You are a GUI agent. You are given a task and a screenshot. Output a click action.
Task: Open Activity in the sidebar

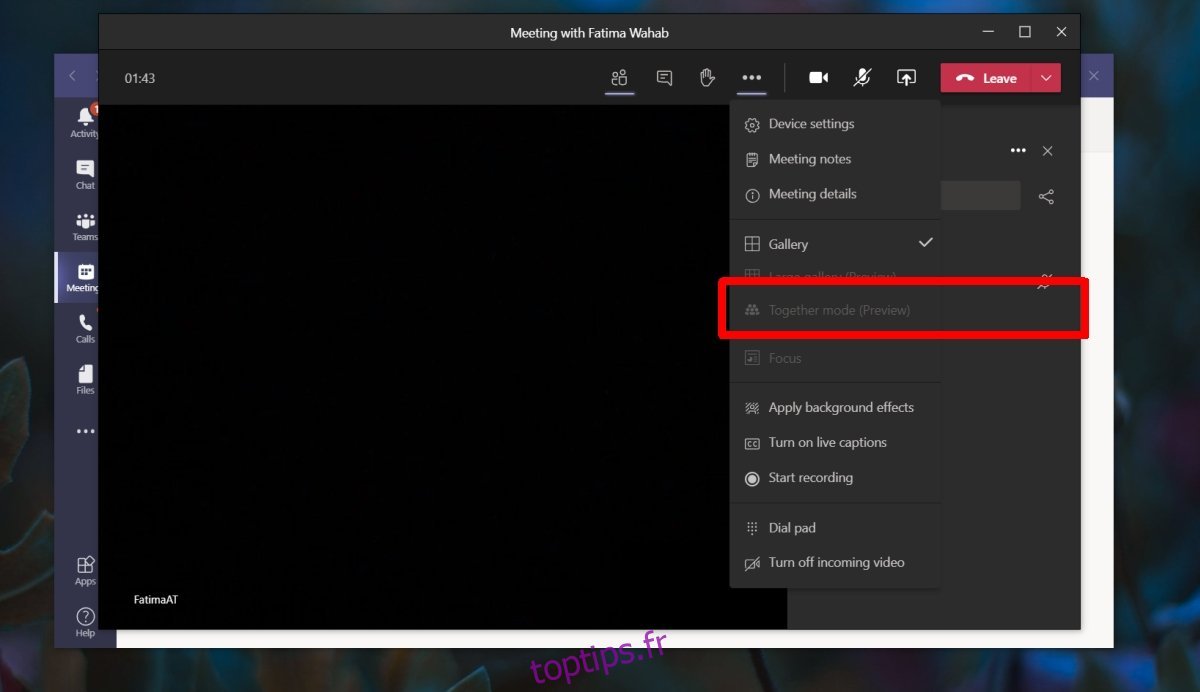pos(85,122)
